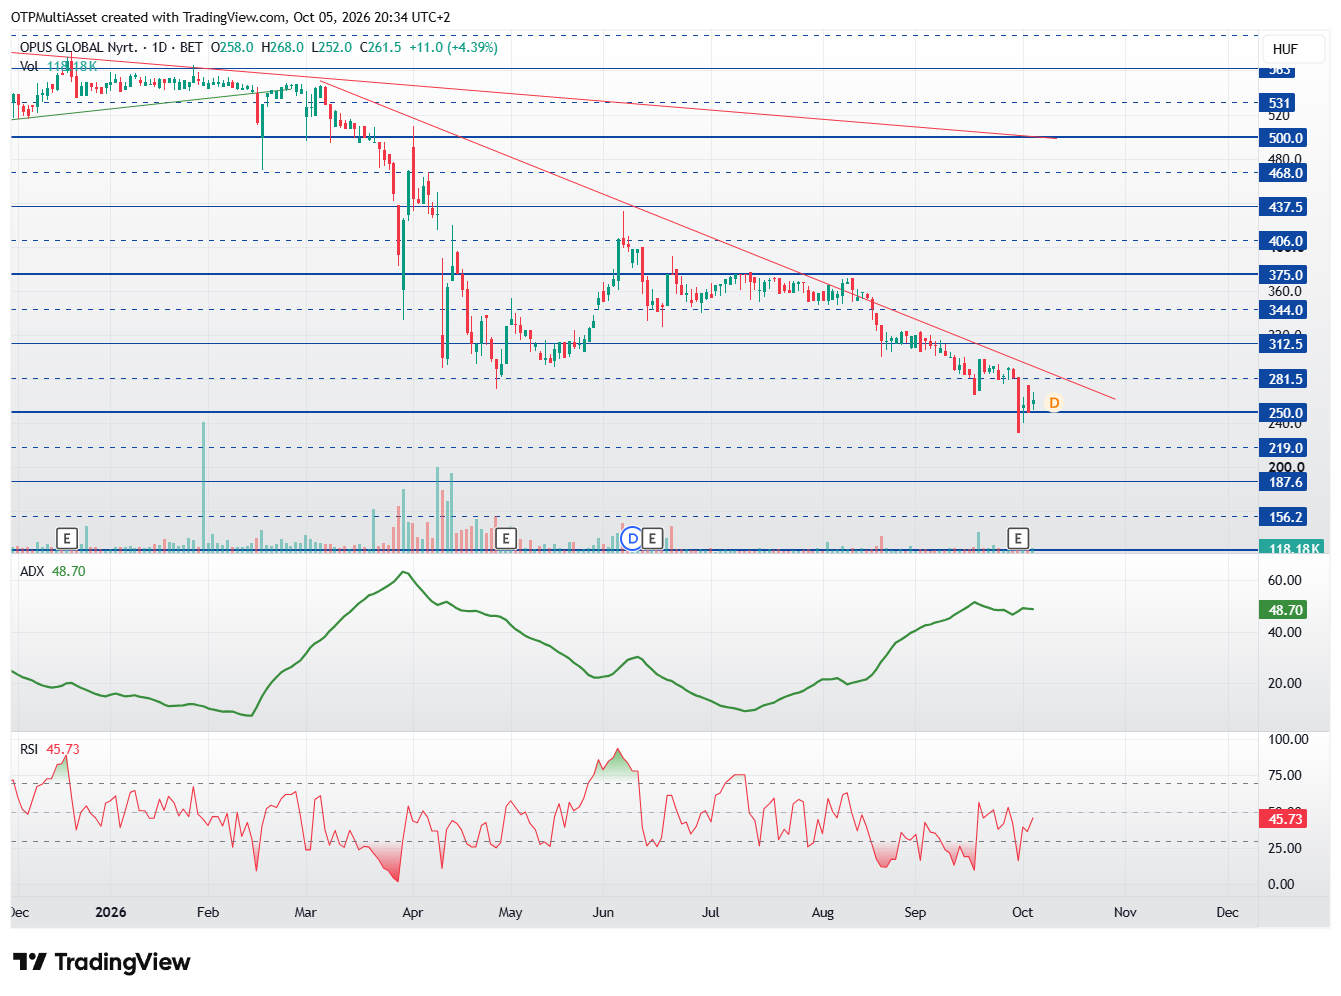Click the 406.0 price level label
This screenshot has width=1341, height=996.
coord(1285,241)
